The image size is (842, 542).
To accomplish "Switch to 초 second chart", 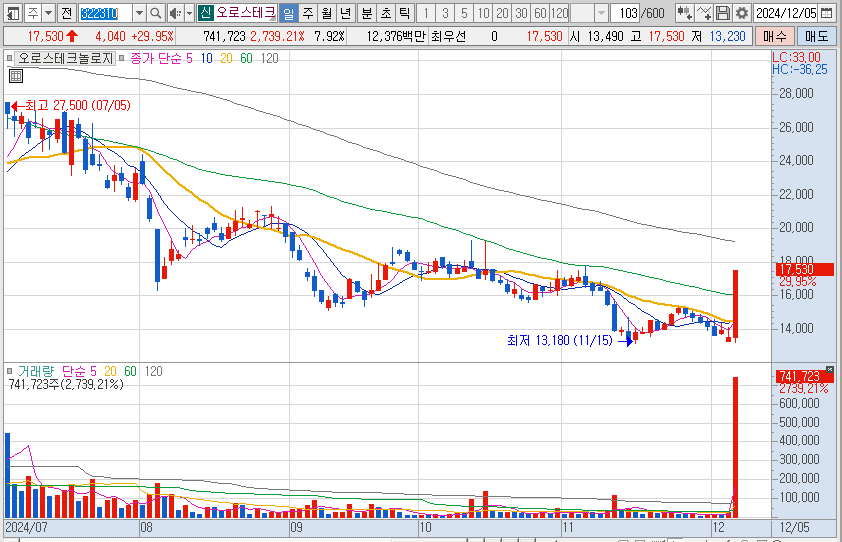I will pos(386,13).
